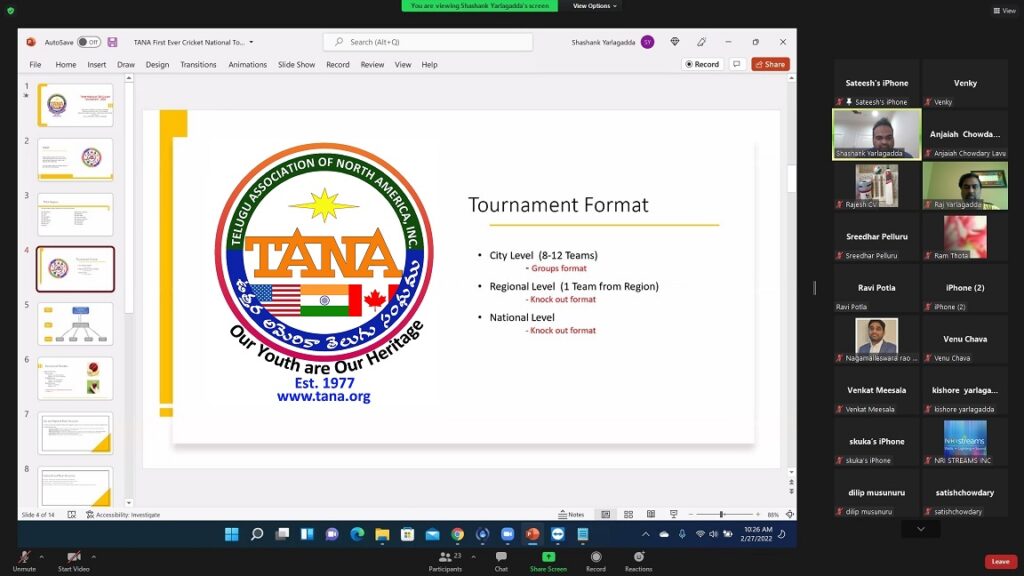Open Zoom Reactions
1024x576 pixels.
point(638,561)
